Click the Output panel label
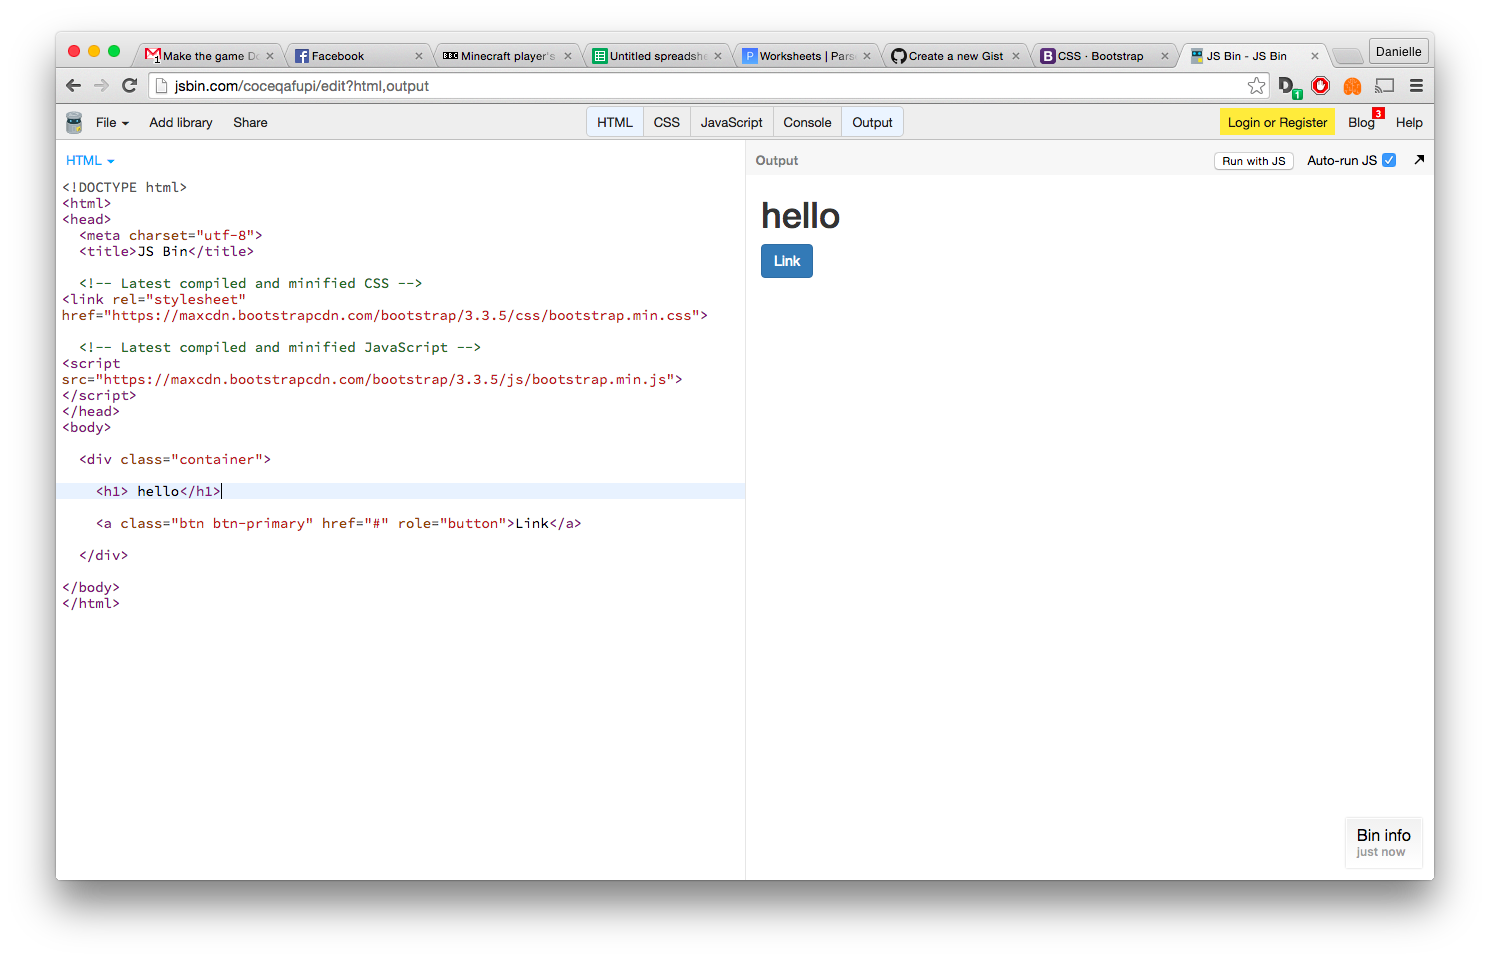 pyautogui.click(x=777, y=160)
